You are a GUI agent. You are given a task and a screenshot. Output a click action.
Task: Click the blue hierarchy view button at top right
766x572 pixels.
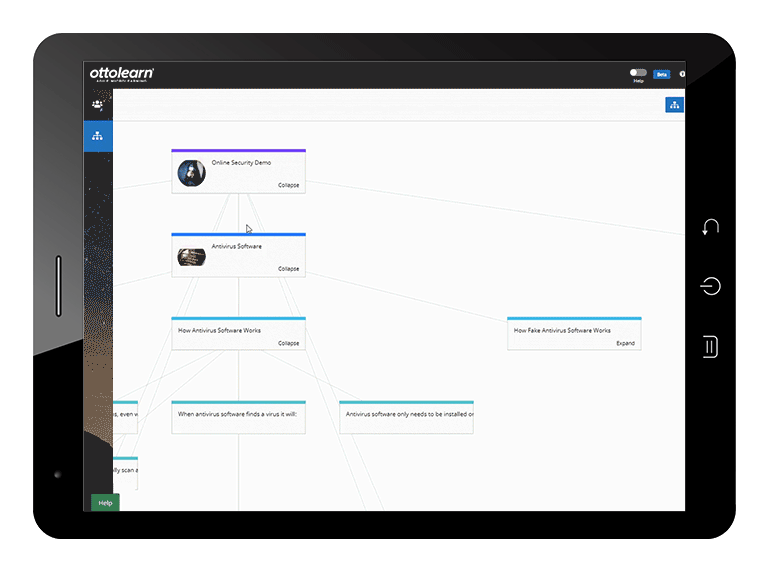tap(674, 105)
